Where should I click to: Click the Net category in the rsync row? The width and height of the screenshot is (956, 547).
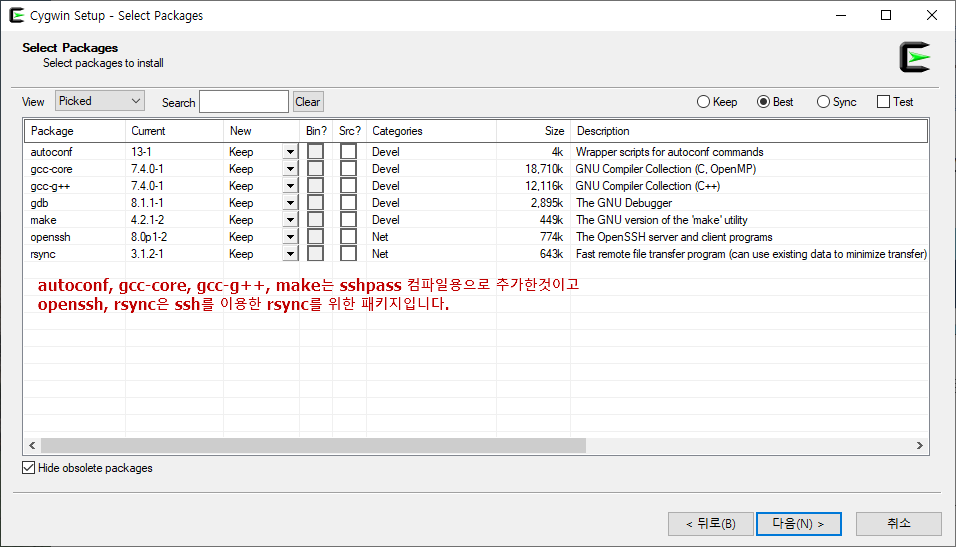pyautogui.click(x=380, y=254)
